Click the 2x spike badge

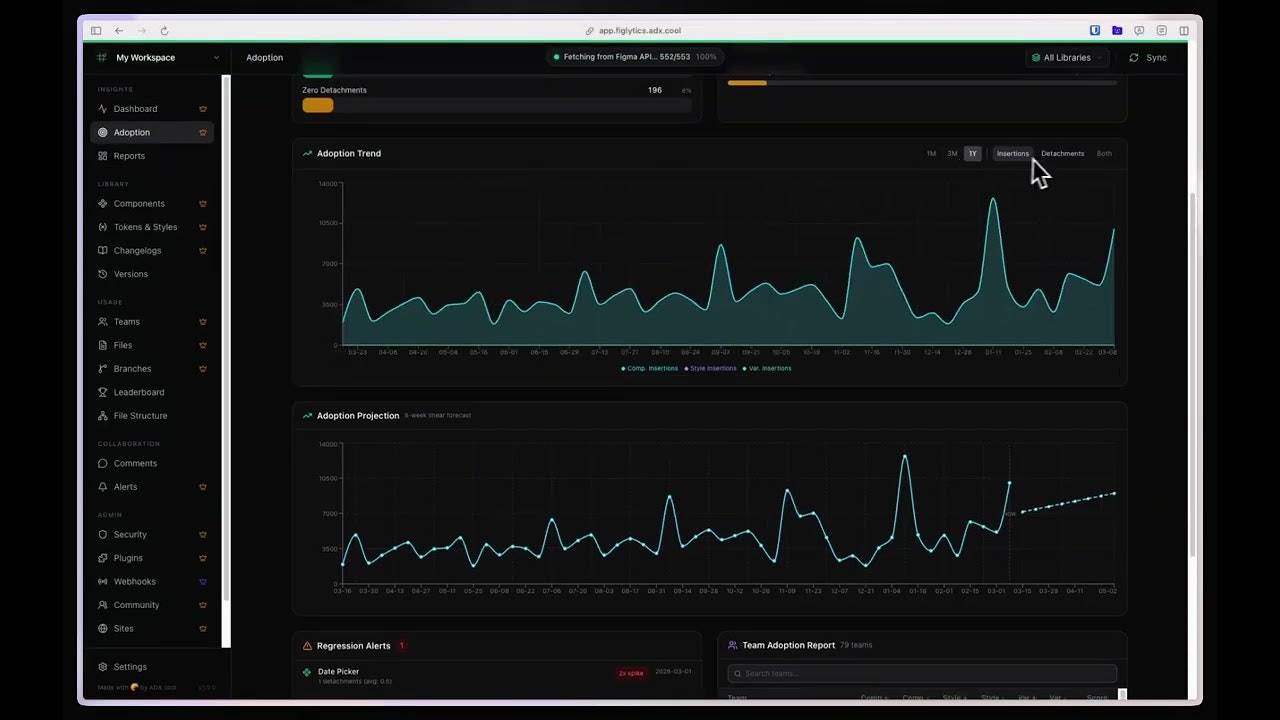[630, 673]
